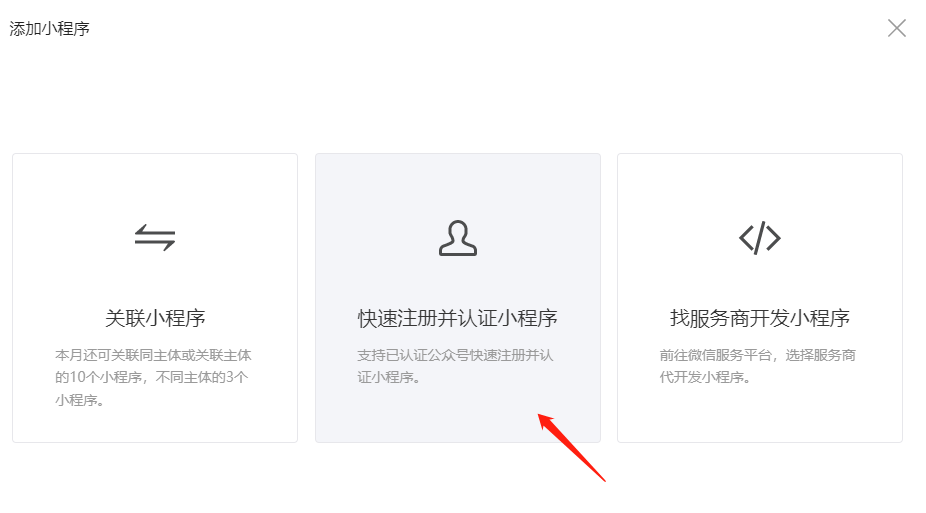Click blank area above the code brackets icon
The image size is (926, 513).
(760, 186)
